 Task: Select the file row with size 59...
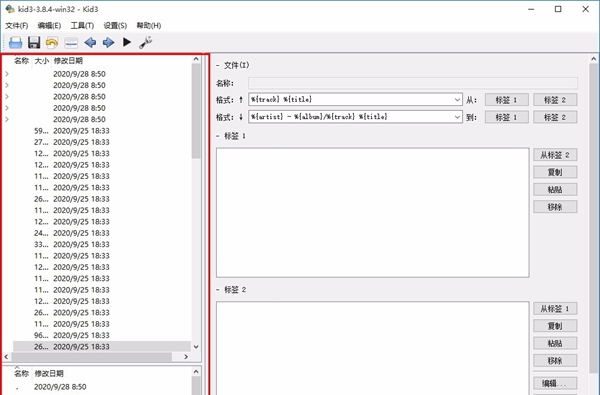tap(102, 131)
